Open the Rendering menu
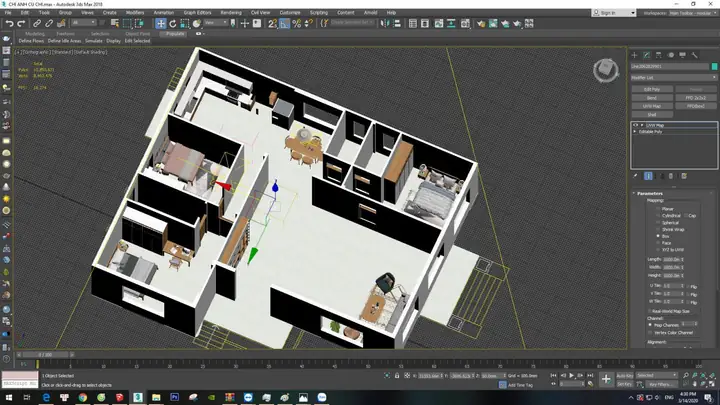The height and width of the screenshot is (405, 720). coord(231,13)
